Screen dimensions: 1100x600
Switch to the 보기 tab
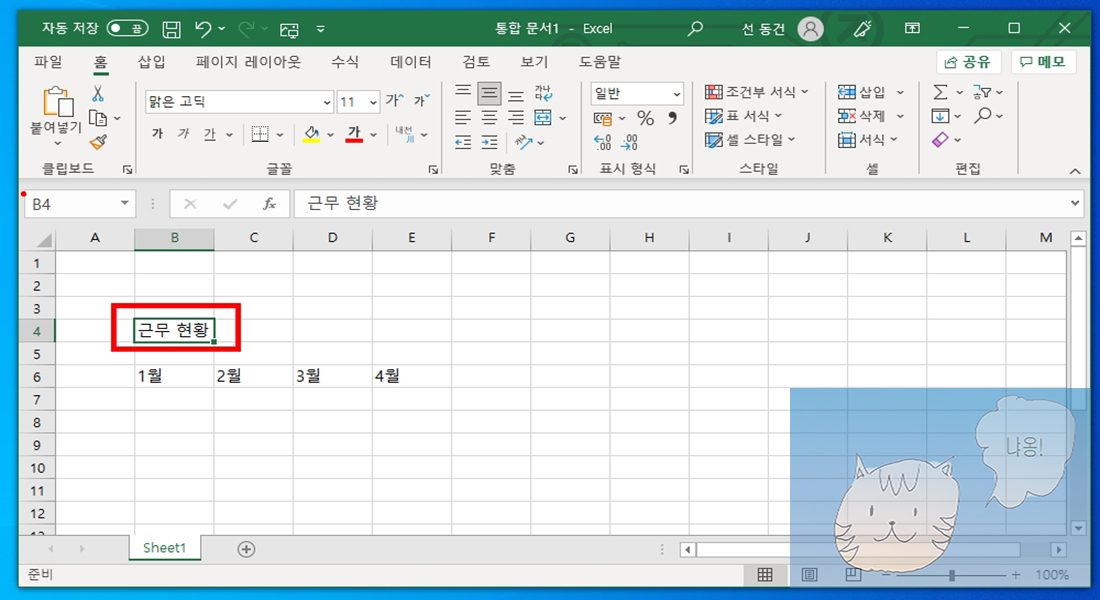(533, 62)
